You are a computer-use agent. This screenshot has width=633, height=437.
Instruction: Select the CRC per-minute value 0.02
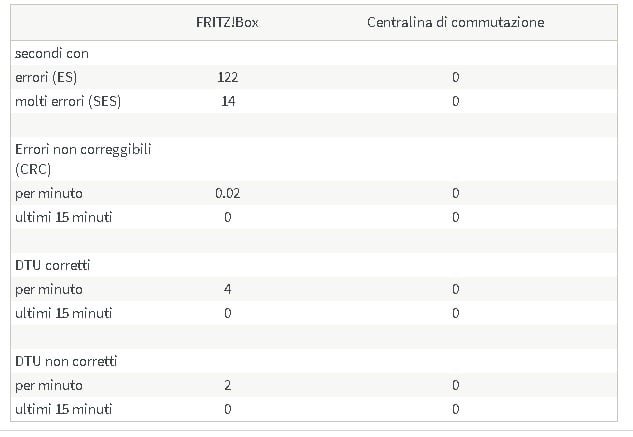[x=227, y=193]
